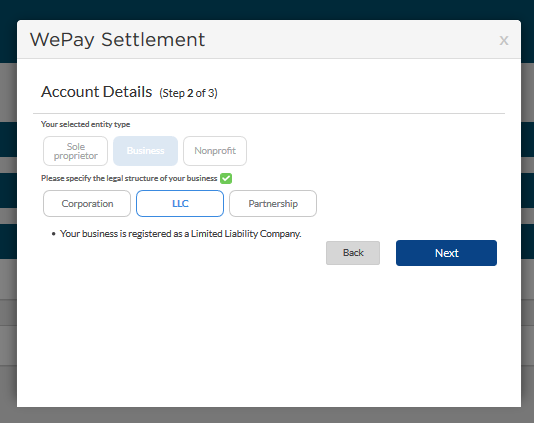Select the Sole proprietor entity type
The width and height of the screenshot is (534, 423).
(75, 151)
